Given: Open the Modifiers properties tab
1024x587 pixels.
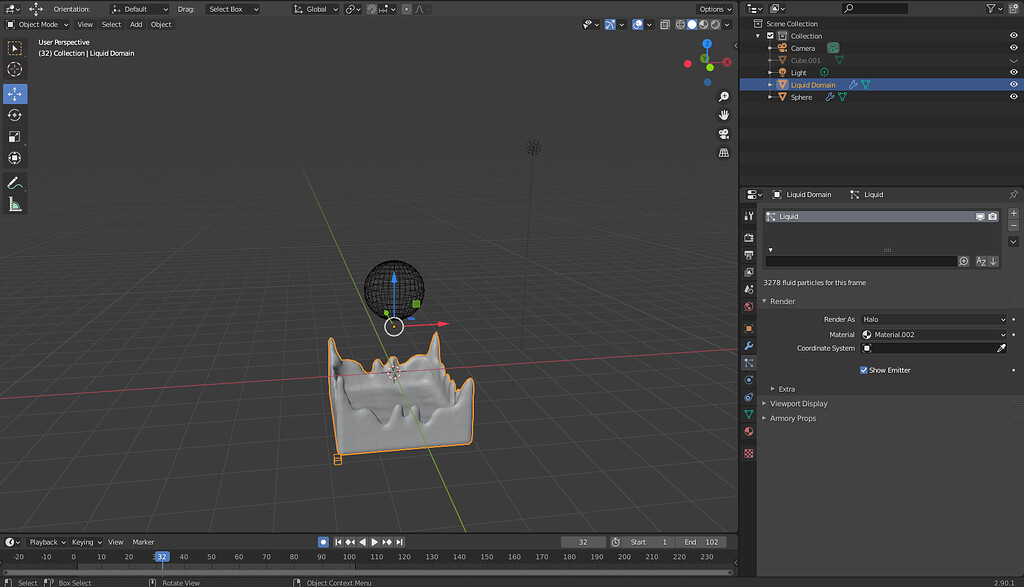Looking at the screenshot, I should coord(749,345).
